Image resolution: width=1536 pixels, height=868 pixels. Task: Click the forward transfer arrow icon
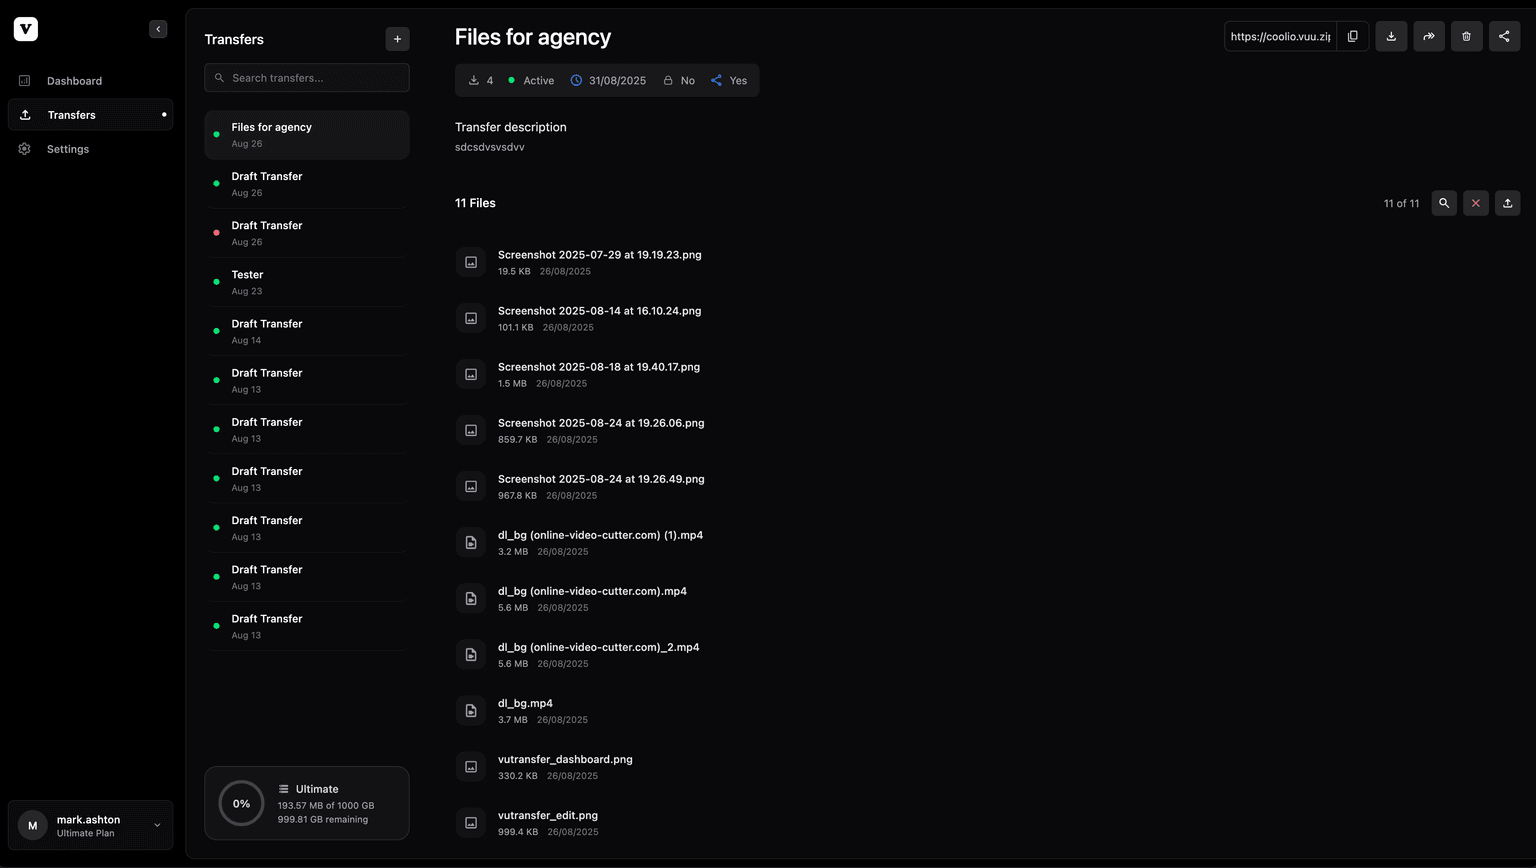pos(1429,37)
